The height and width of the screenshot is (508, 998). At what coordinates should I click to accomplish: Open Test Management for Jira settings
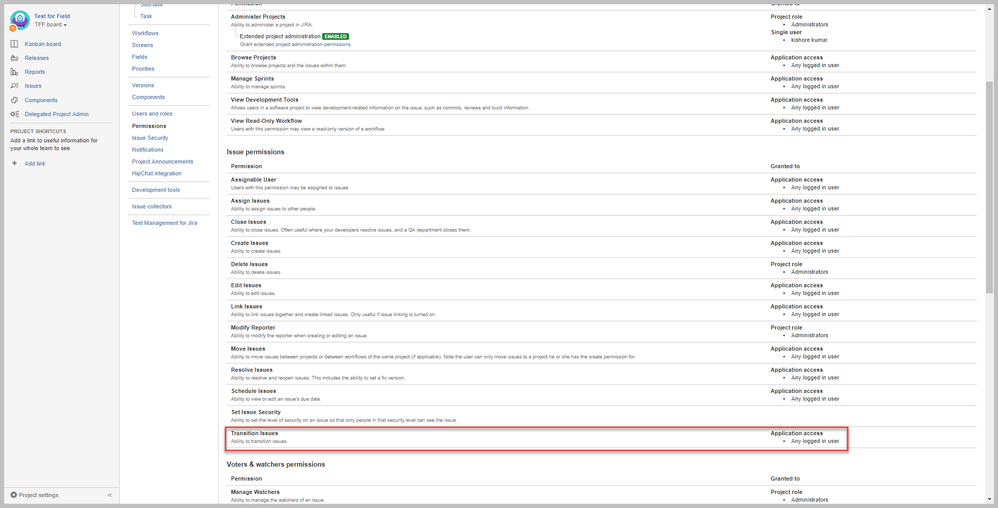(164, 223)
